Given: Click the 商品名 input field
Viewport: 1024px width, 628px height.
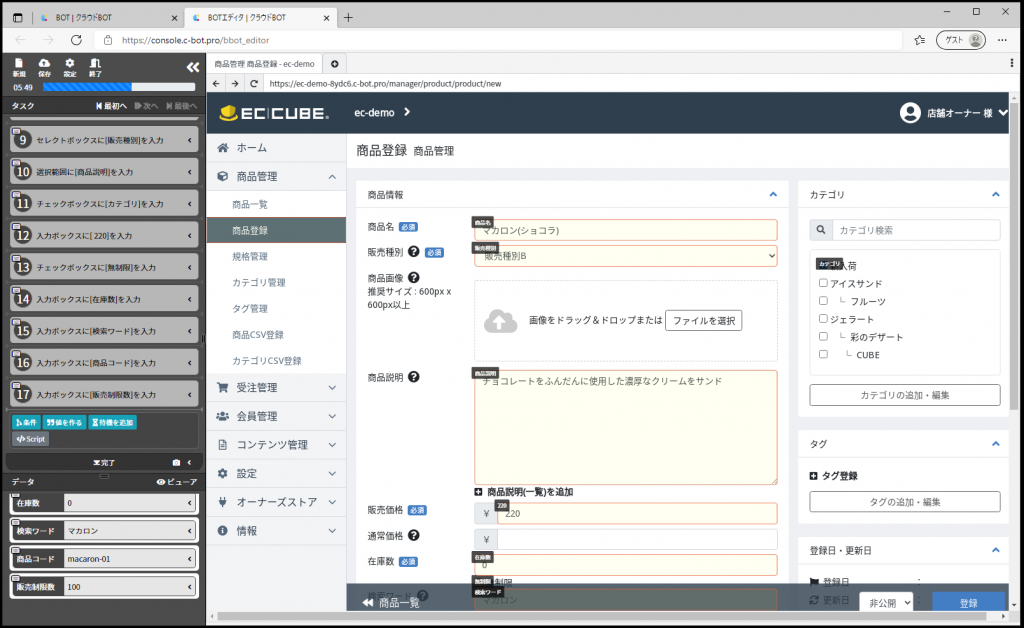Looking at the screenshot, I should [x=626, y=230].
